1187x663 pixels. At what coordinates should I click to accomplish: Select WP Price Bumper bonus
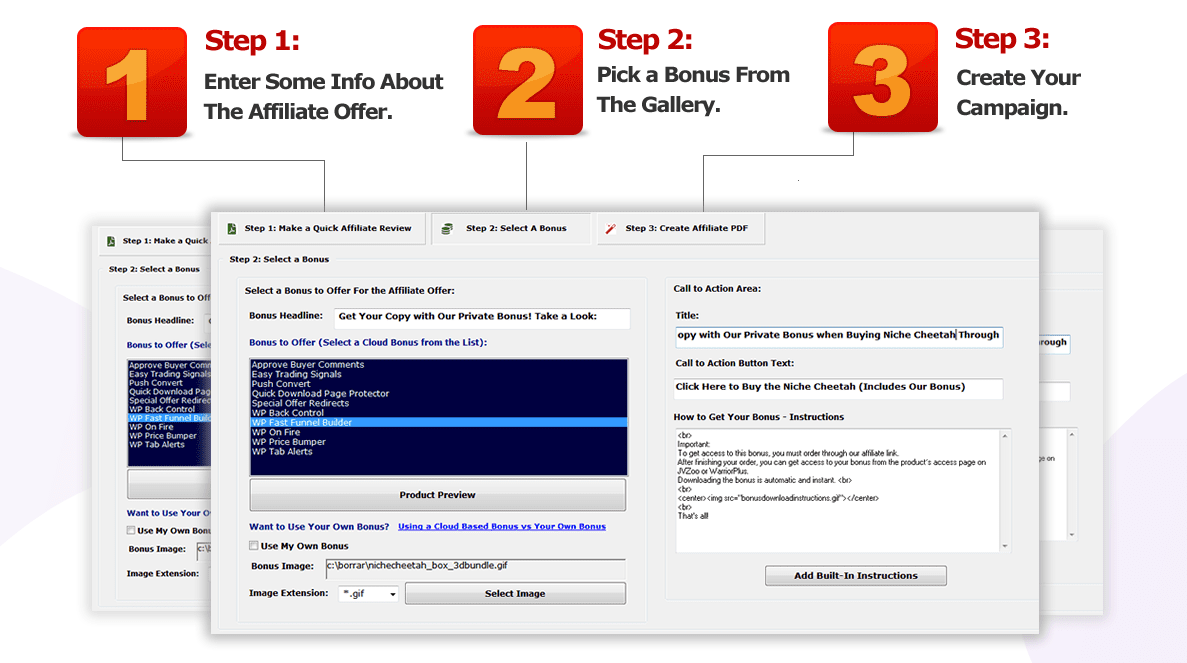[438, 443]
